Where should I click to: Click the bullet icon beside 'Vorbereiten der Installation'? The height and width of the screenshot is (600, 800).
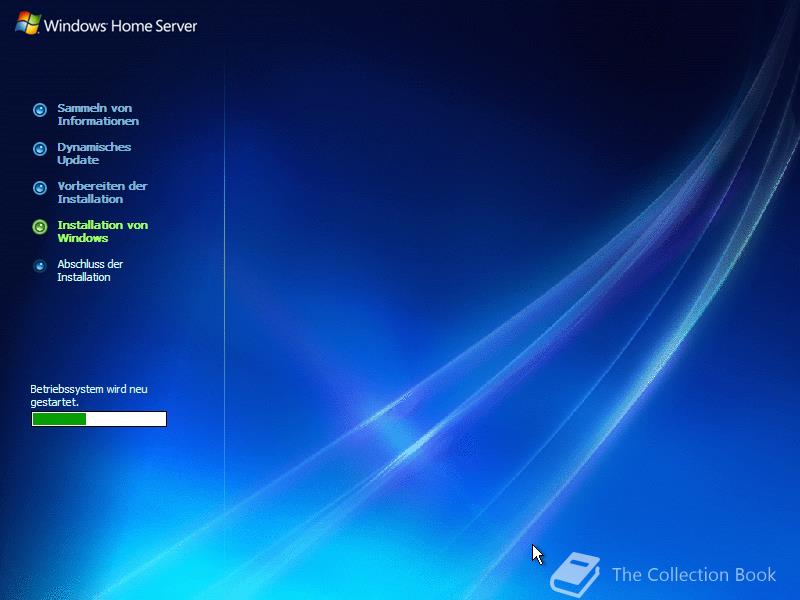click(40, 188)
